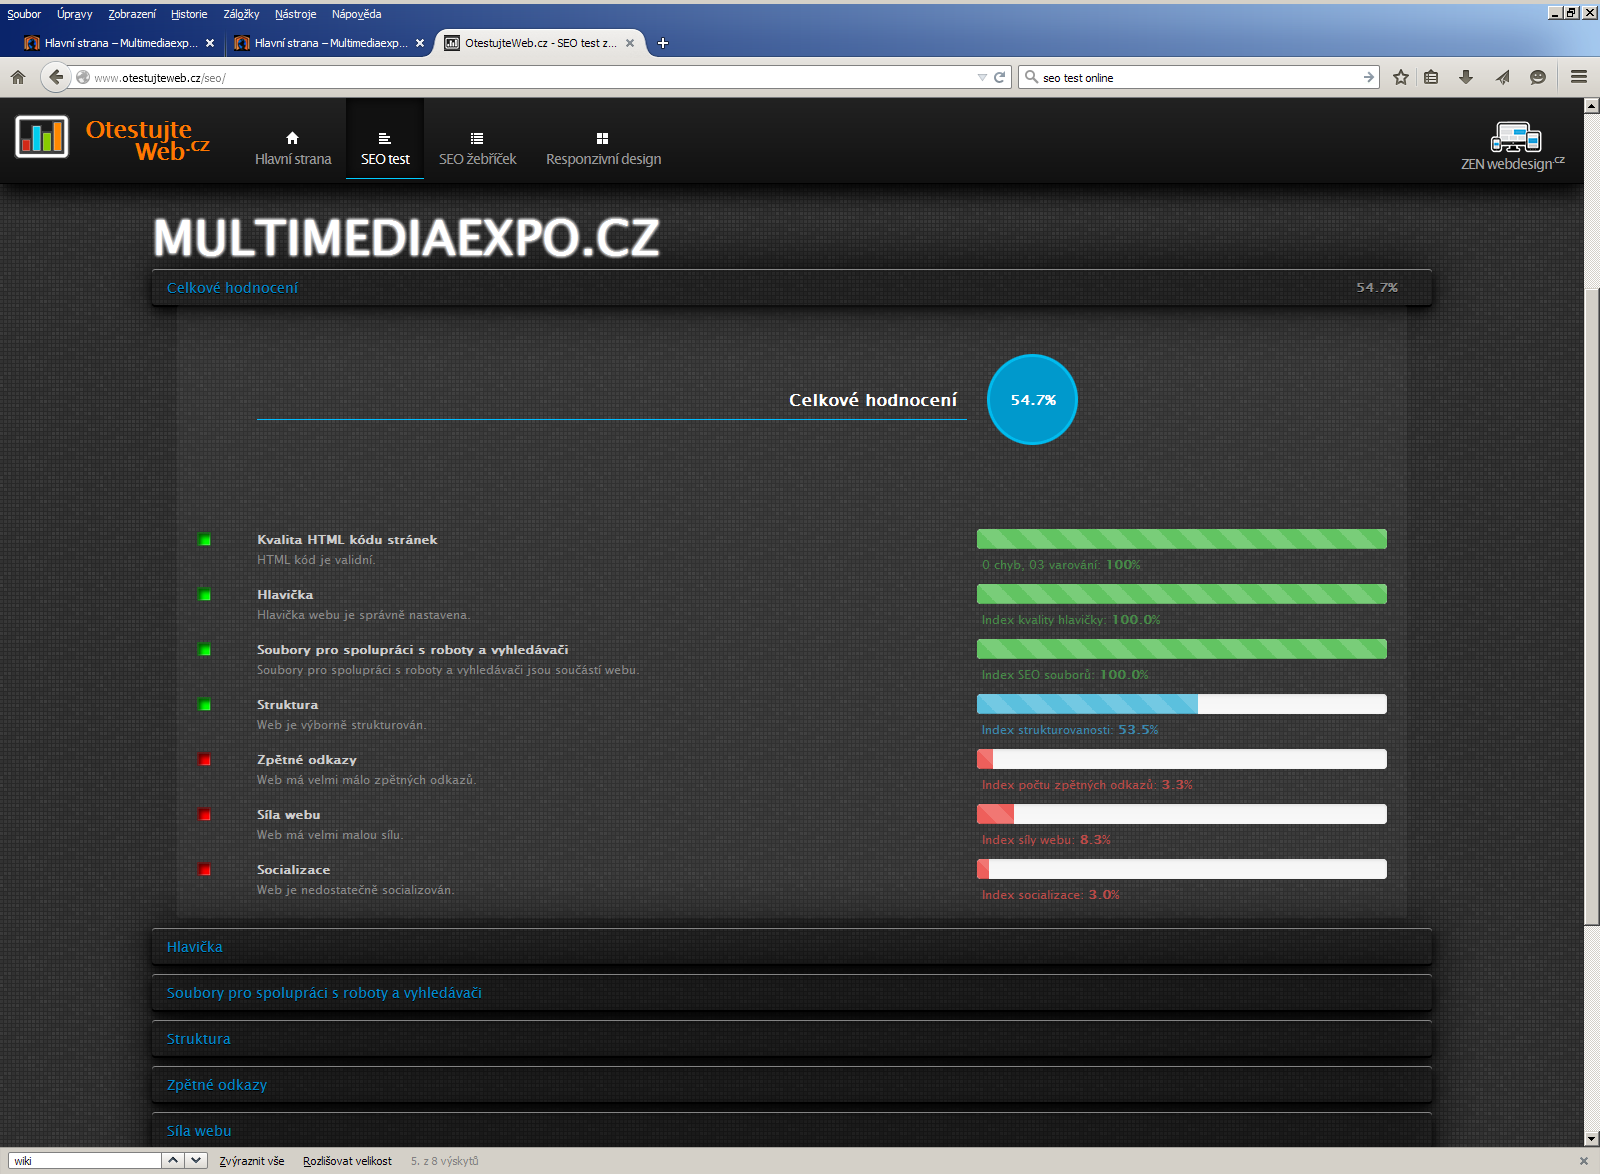The height and width of the screenshot is (1174, 1600).
Task: Go to 'SEO žebříček' page
Action: (477, 148)
